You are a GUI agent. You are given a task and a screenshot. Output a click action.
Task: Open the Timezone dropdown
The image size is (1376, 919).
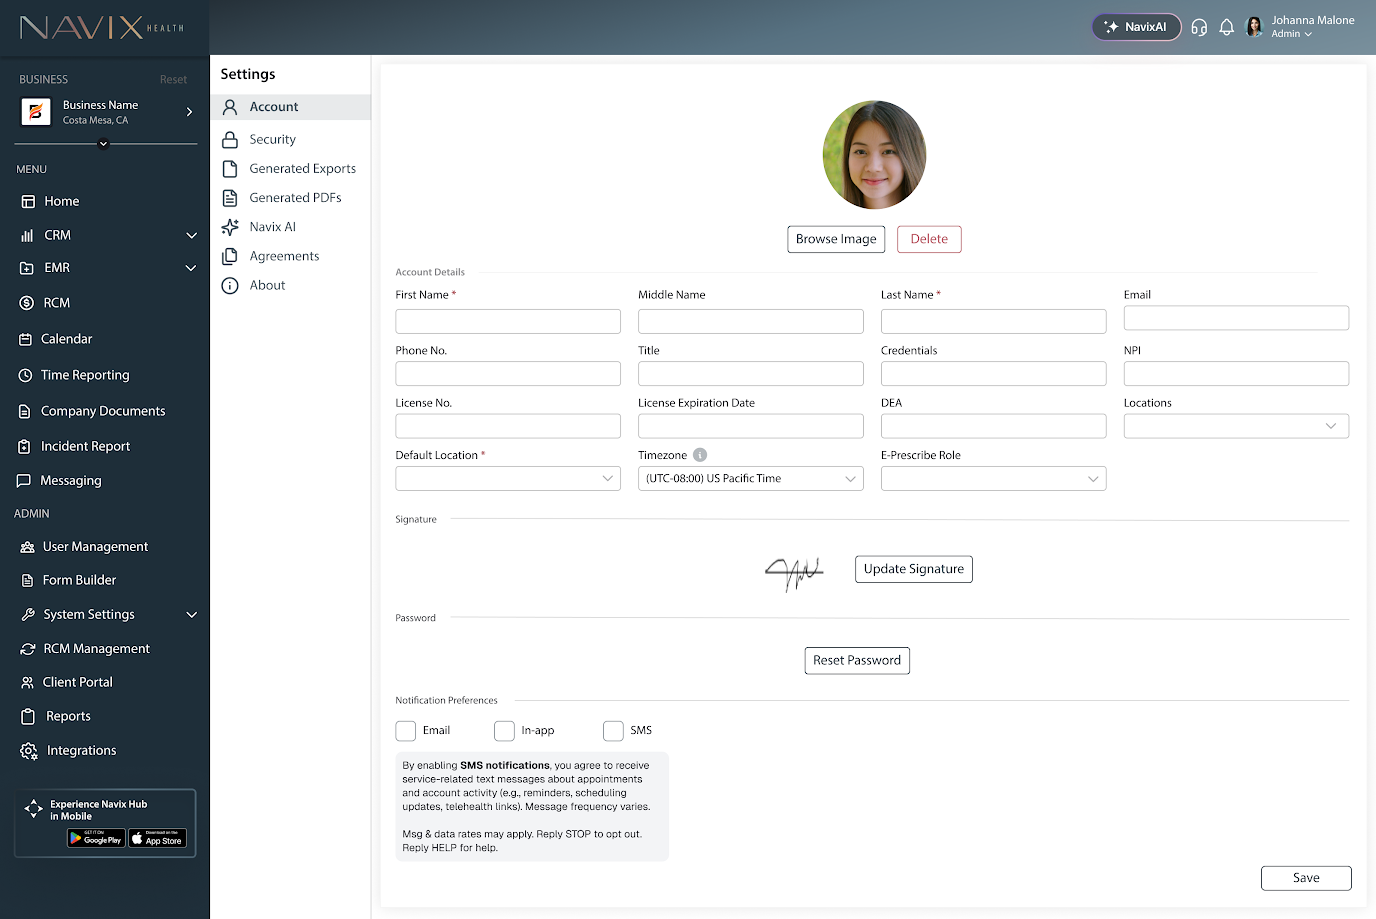(750, 479)
